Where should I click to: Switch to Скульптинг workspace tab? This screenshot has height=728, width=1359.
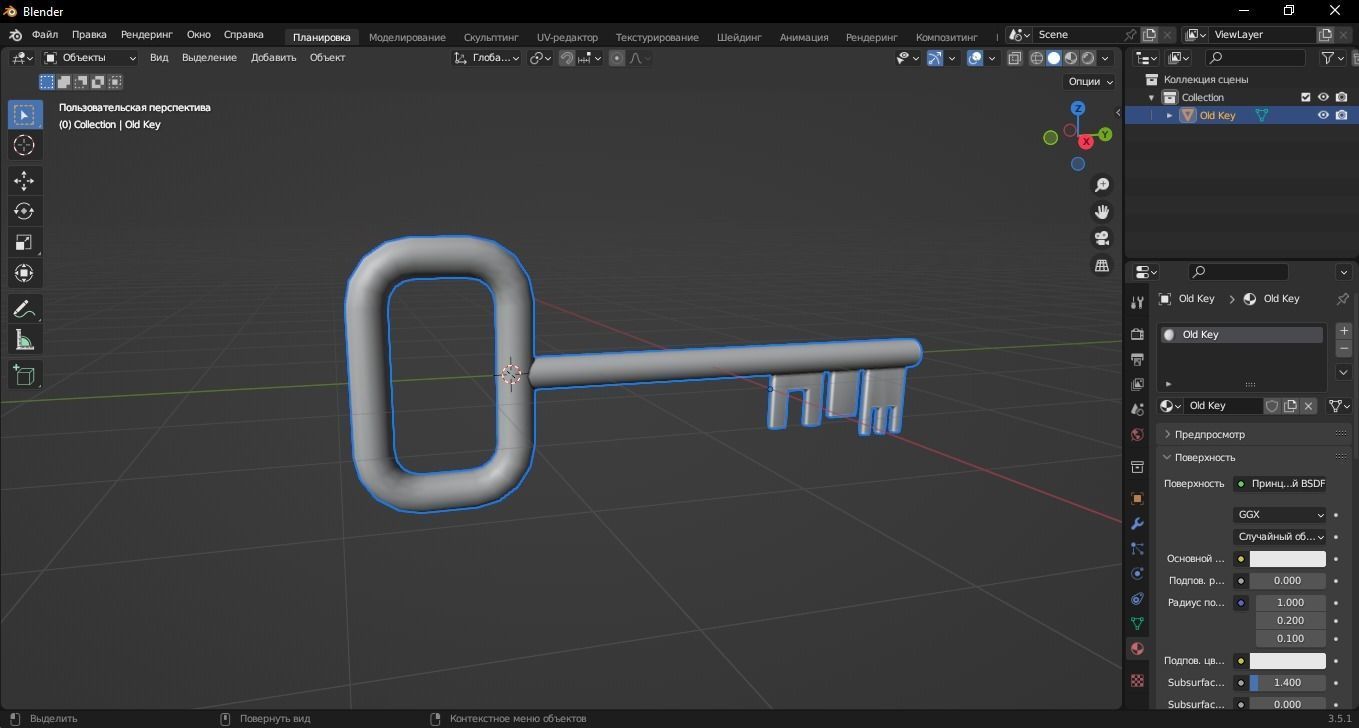[x=491, y=37]
